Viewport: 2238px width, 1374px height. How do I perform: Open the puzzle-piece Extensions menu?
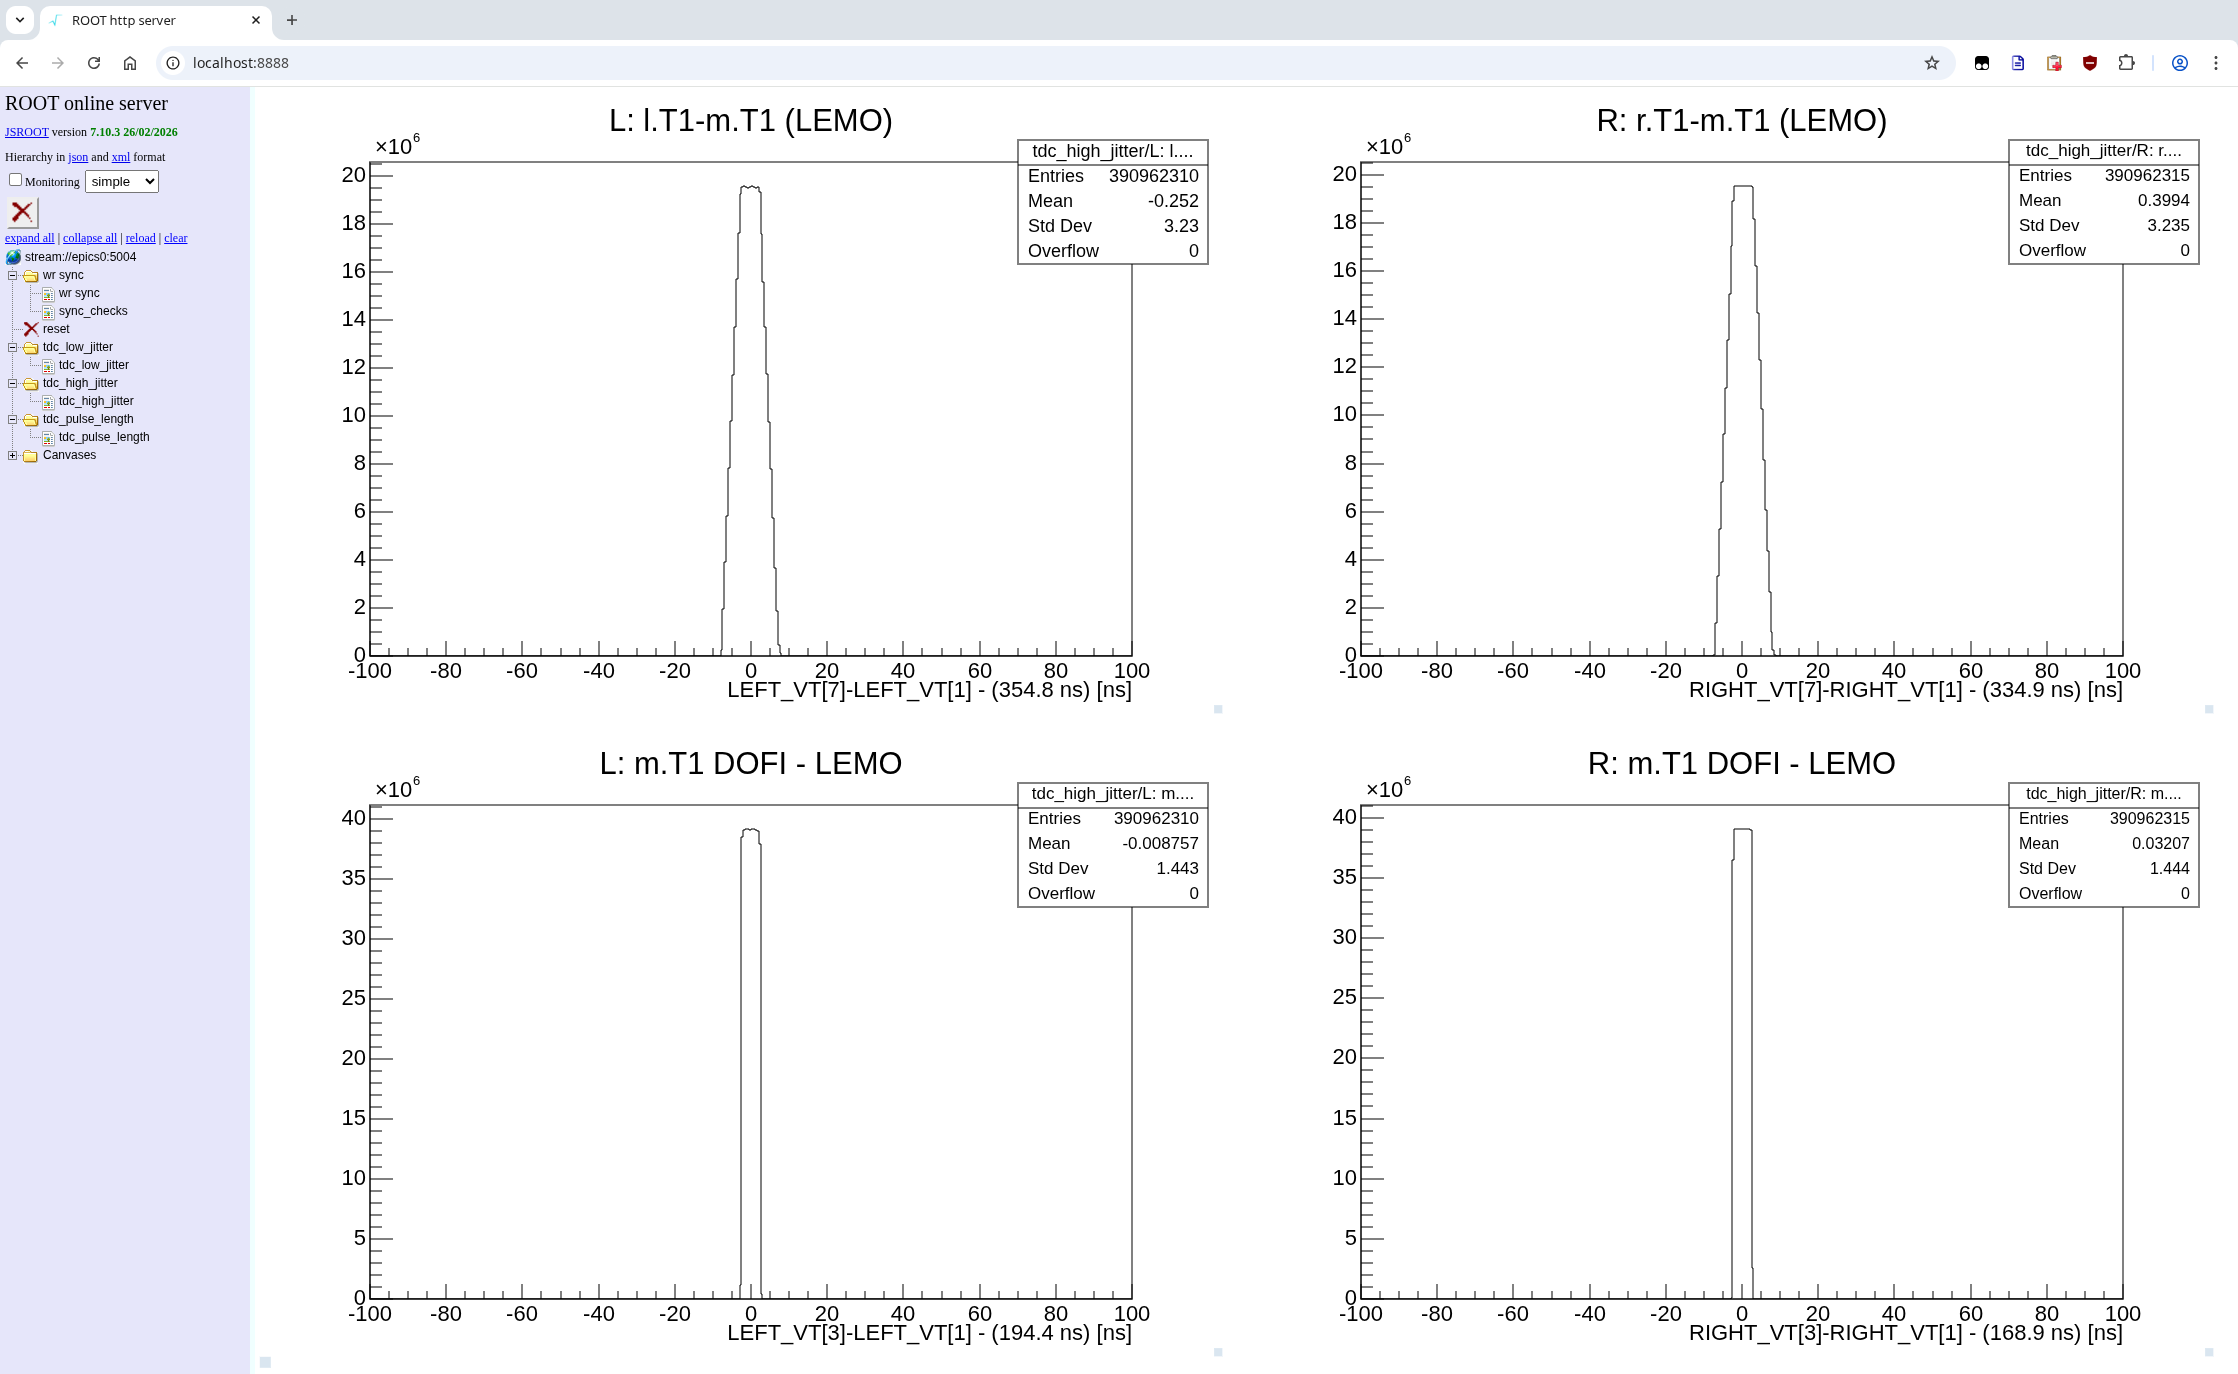coord(2126,63)
